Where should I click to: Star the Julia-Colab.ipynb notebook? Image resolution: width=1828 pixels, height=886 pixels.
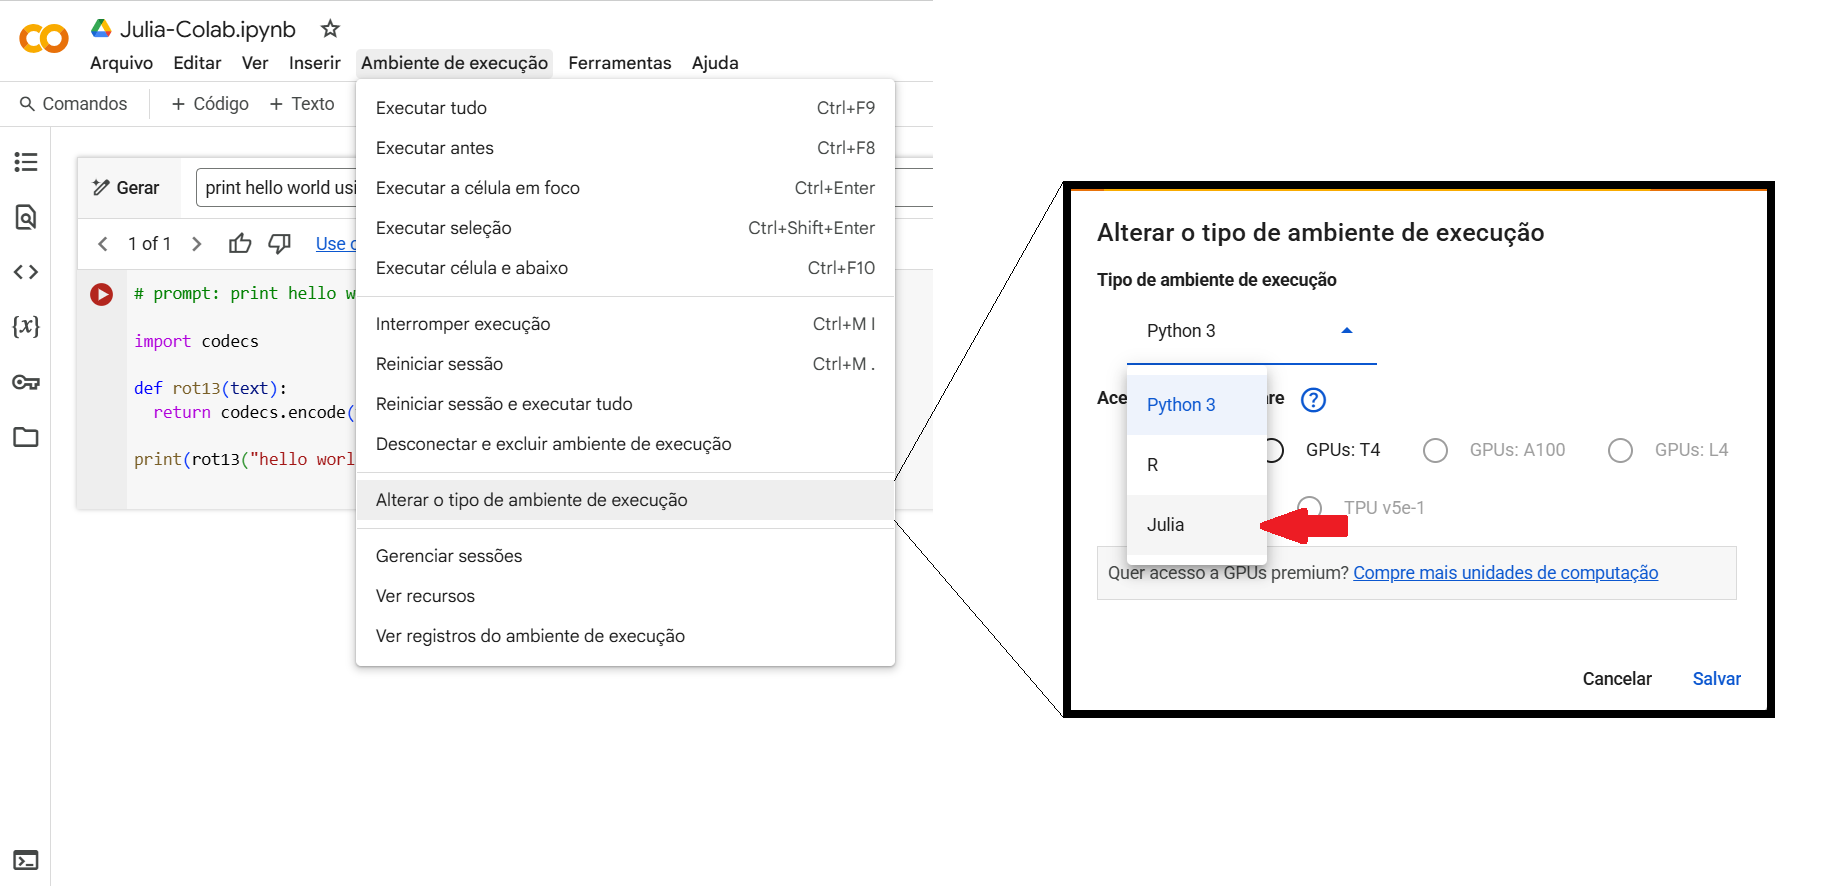coord(330,29)
